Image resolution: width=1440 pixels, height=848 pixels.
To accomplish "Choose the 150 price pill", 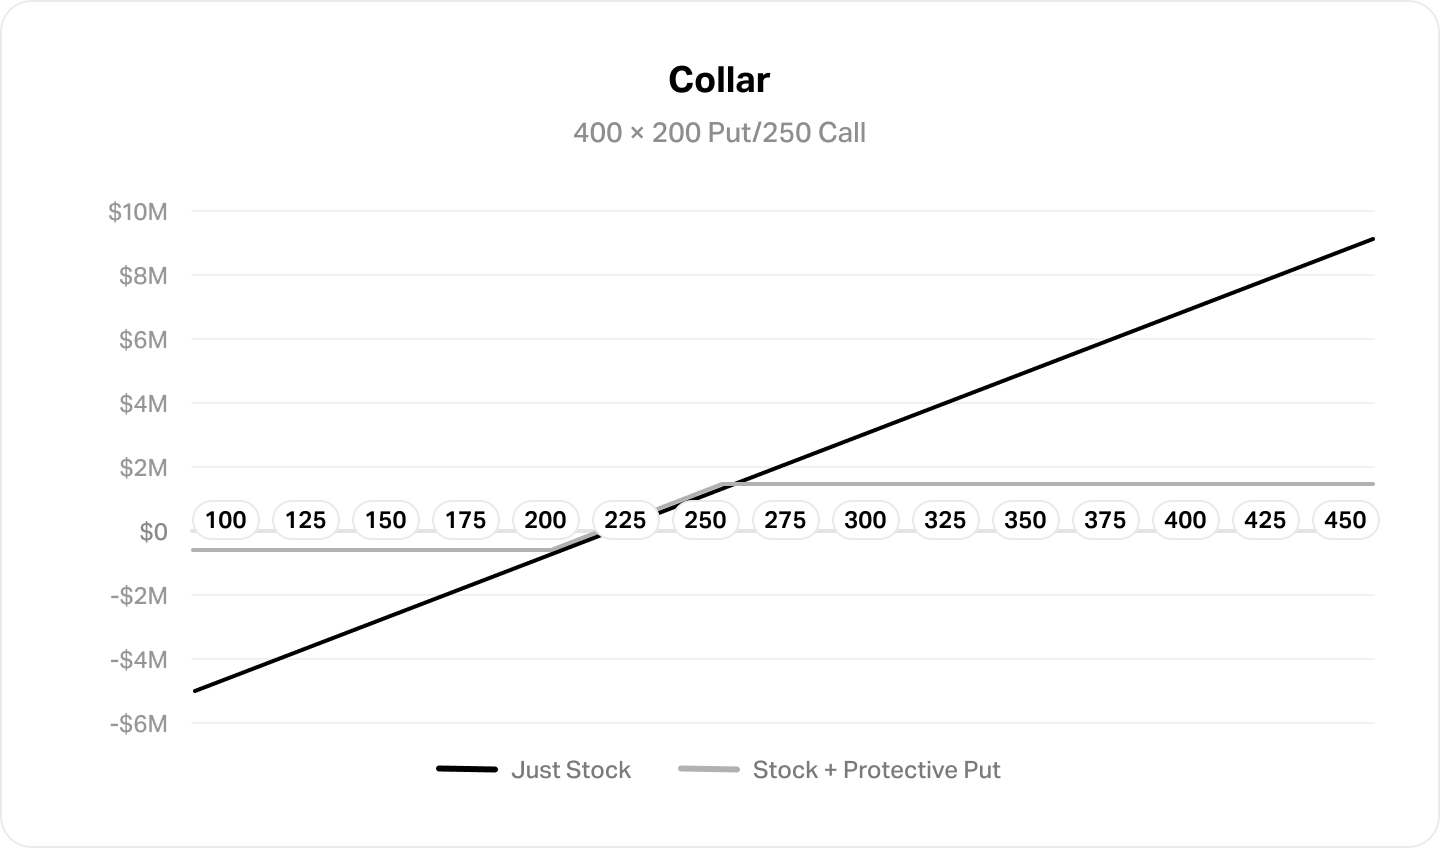I will tap(385, 520).
